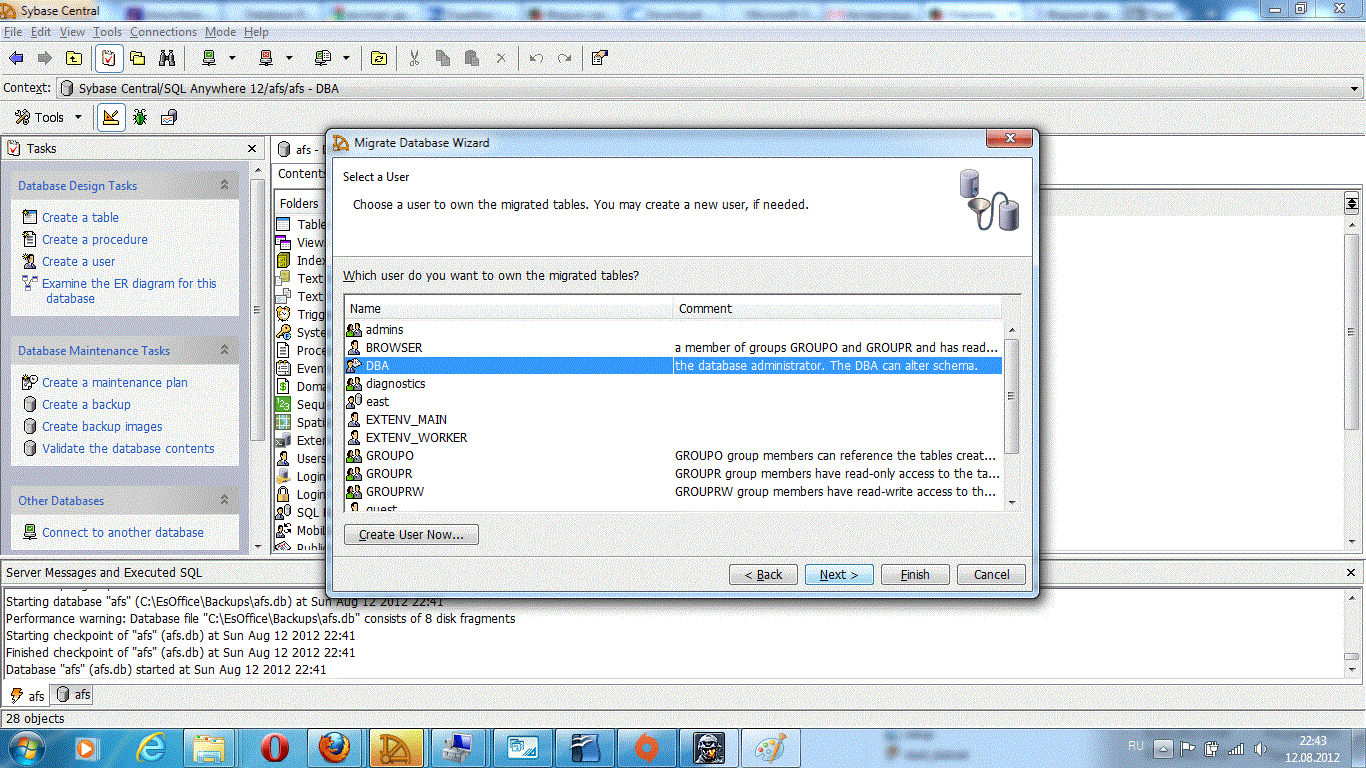The image size is (1366, 768).
Task: Click Create User Now button
Action: (411, 534)
